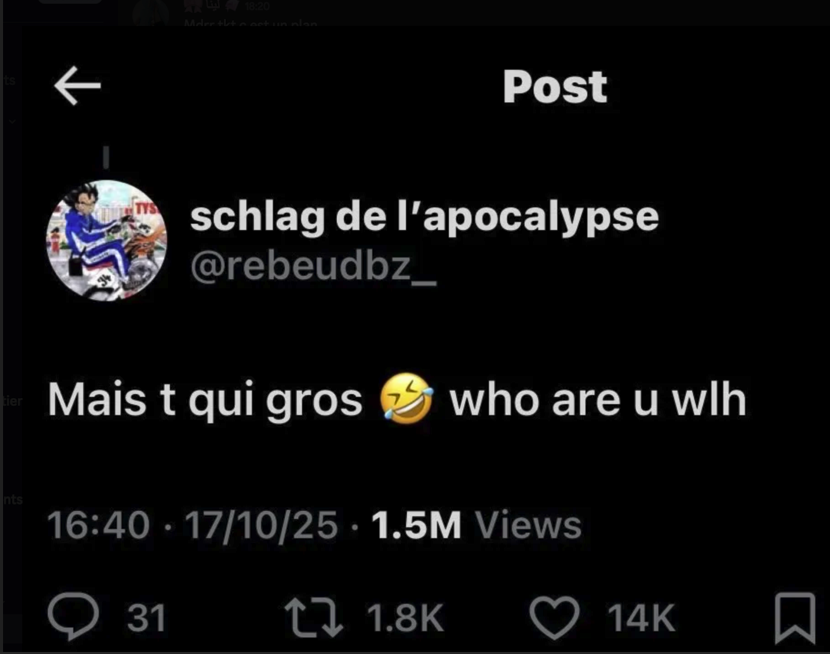Open the @rebeudbz_ handle link
Viewport: 830px width, 654px height.
(313, 266)
